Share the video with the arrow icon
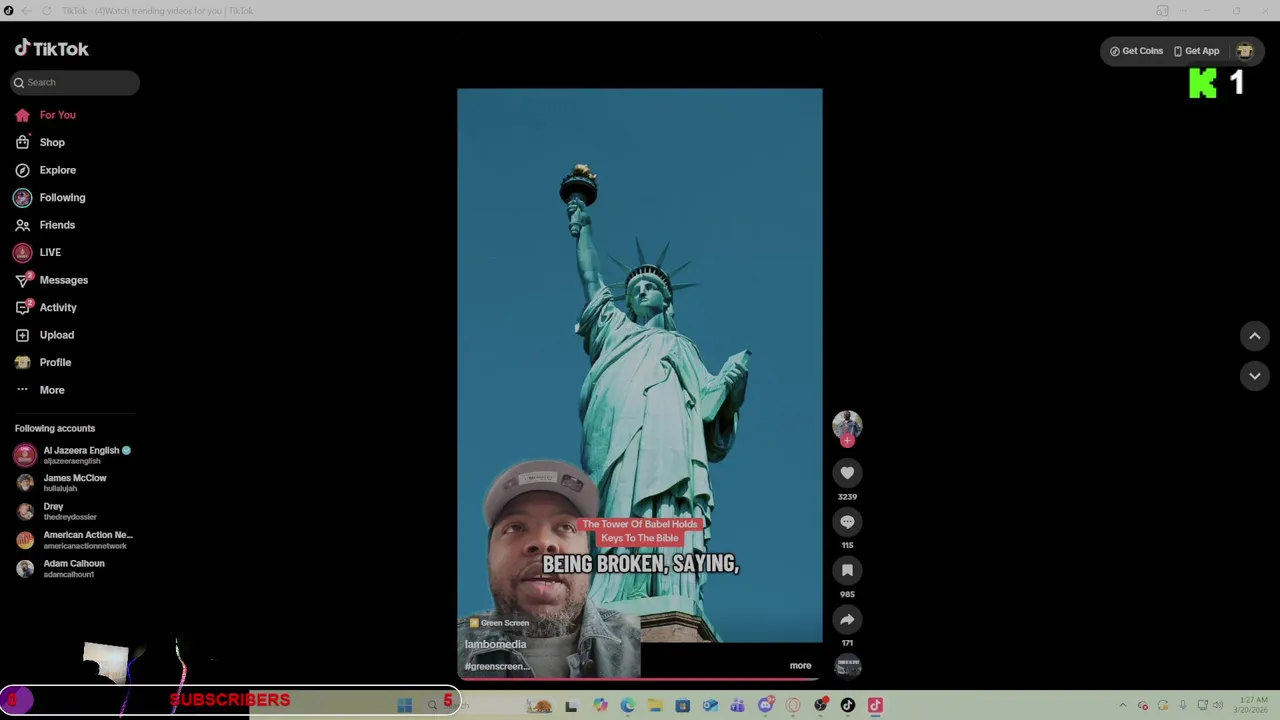 pos(847,619)
